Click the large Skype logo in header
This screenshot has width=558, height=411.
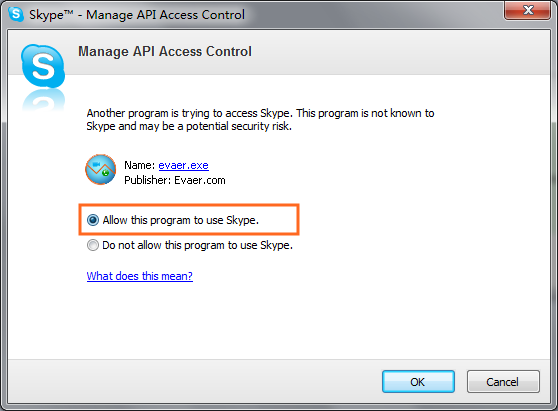(43, 66)
